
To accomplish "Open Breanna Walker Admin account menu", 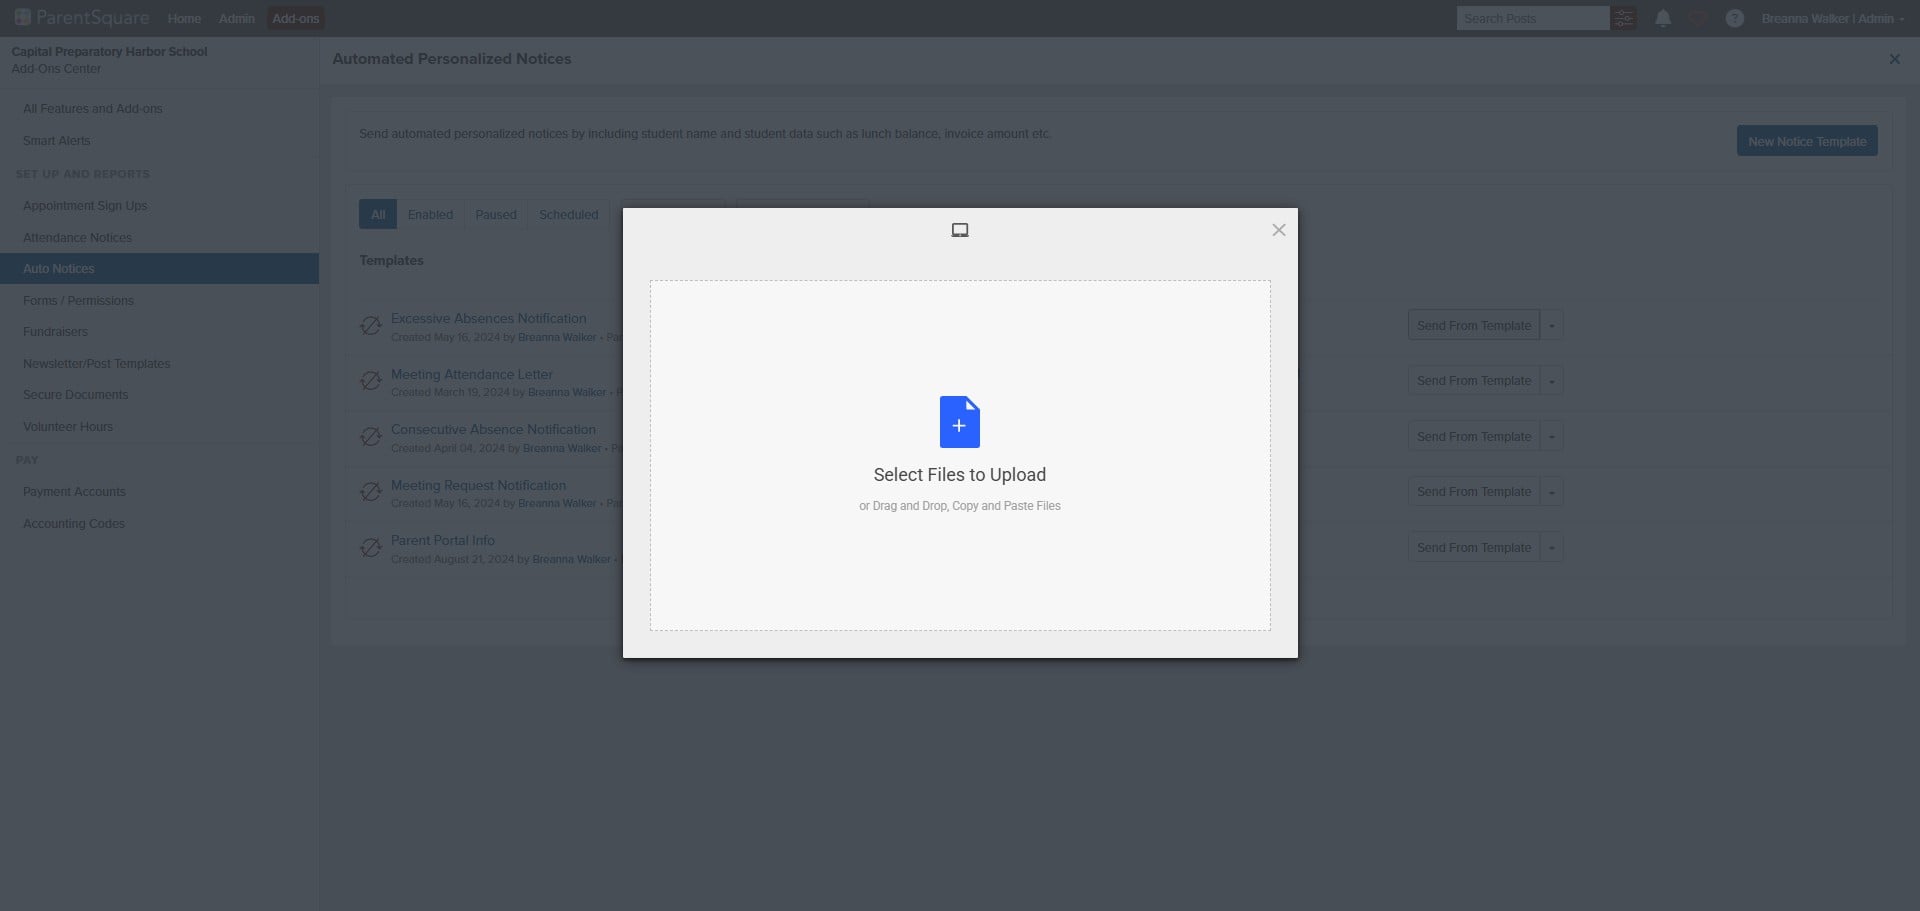I will coord(1832,18).
